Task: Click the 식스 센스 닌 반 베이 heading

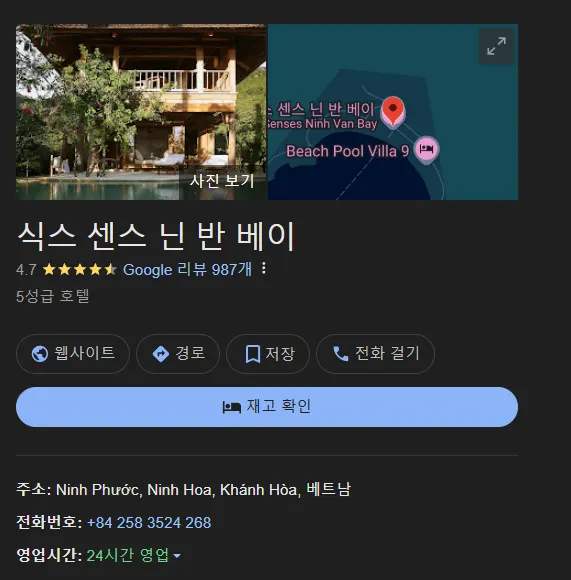Action: 156,236
